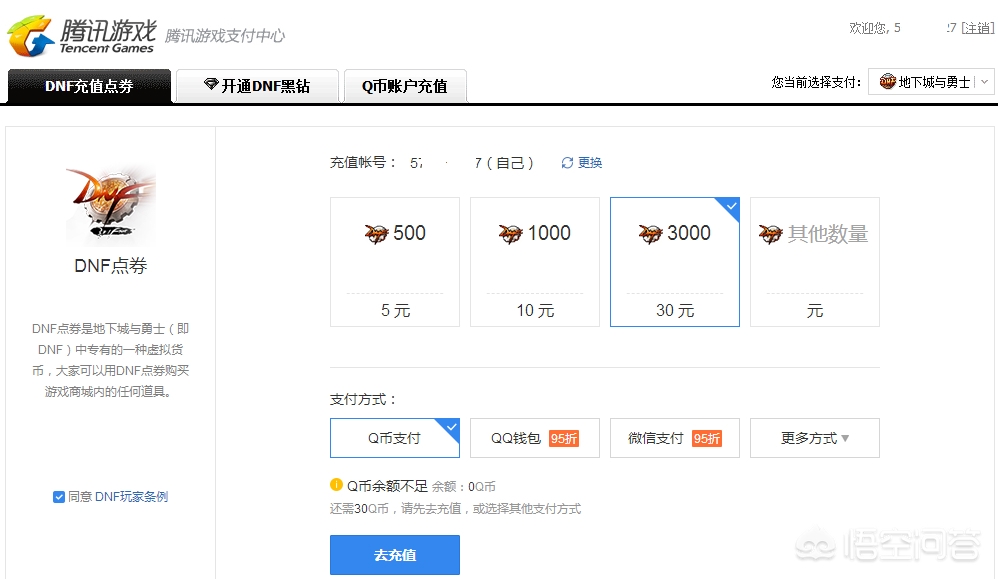Click the coupon icon on the 500 card
This screenshot has height=579, width=998.
[376, 234]
